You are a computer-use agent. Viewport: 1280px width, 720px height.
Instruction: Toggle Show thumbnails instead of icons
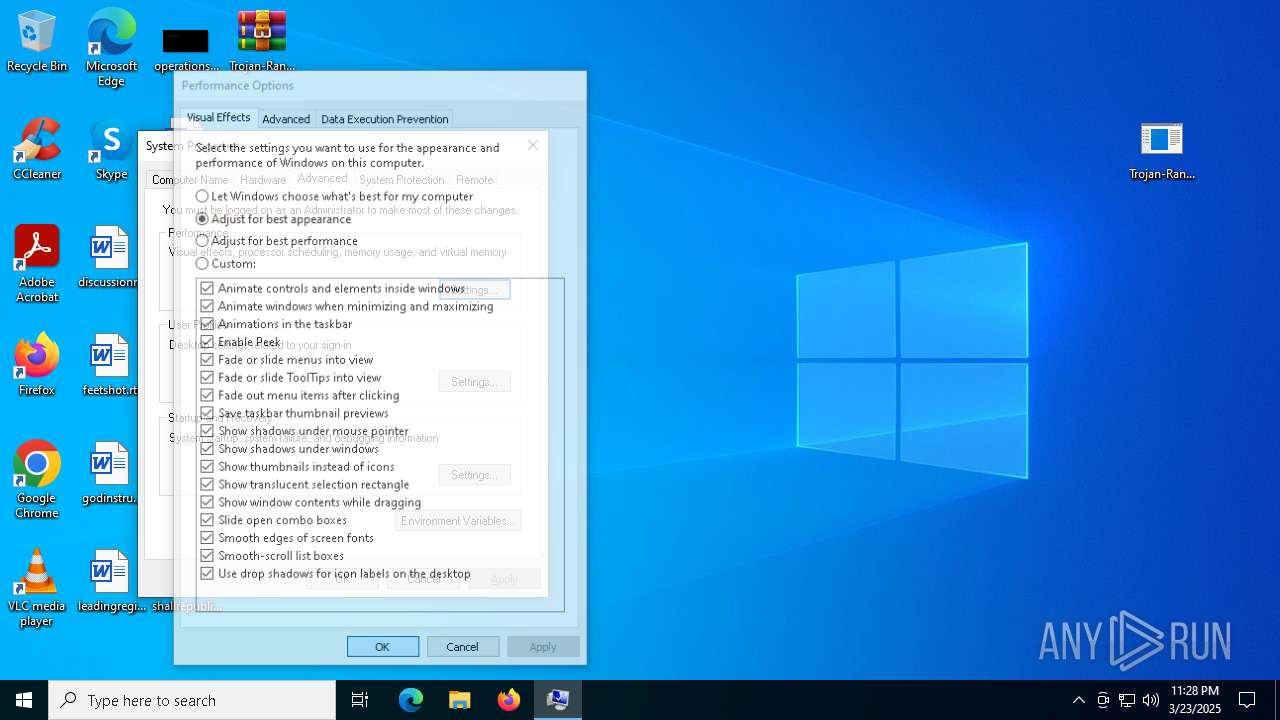(297, 467)
